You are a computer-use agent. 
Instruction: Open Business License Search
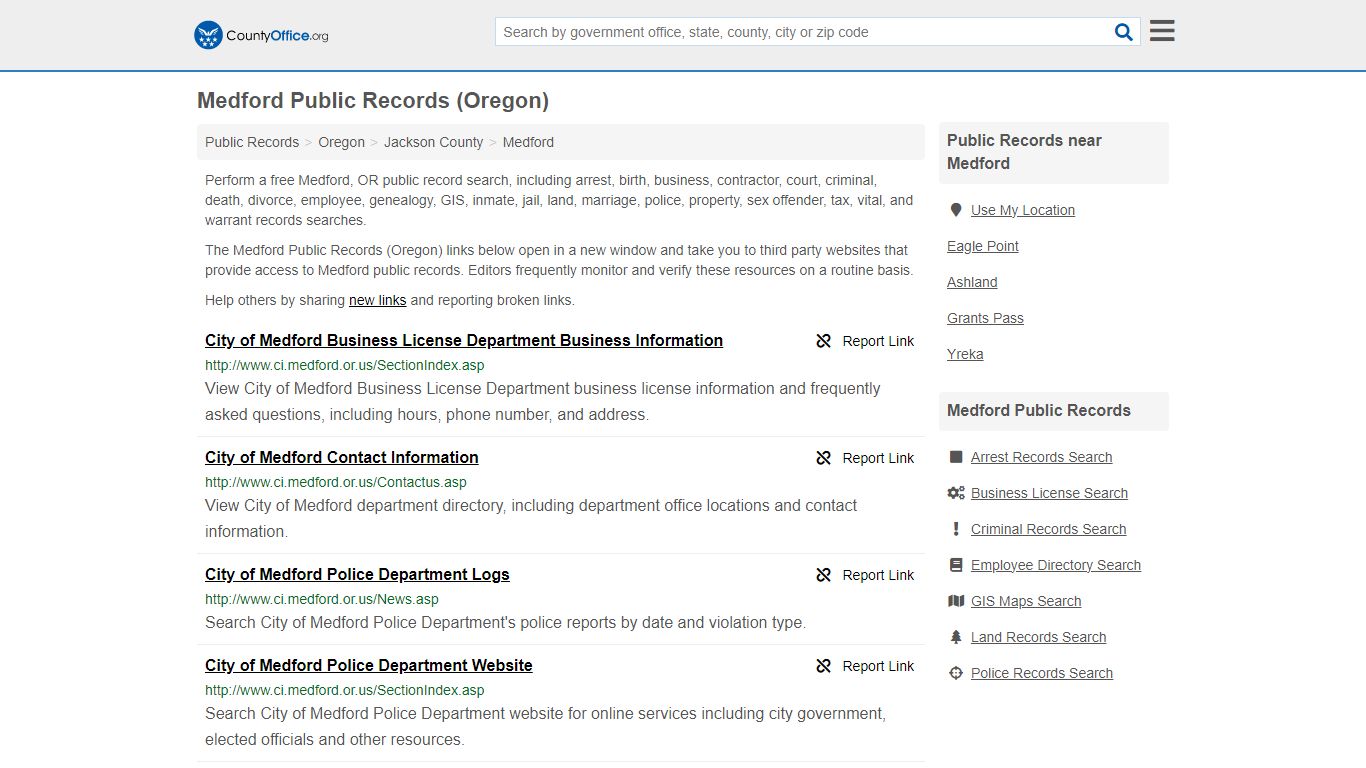(1049, 493)
